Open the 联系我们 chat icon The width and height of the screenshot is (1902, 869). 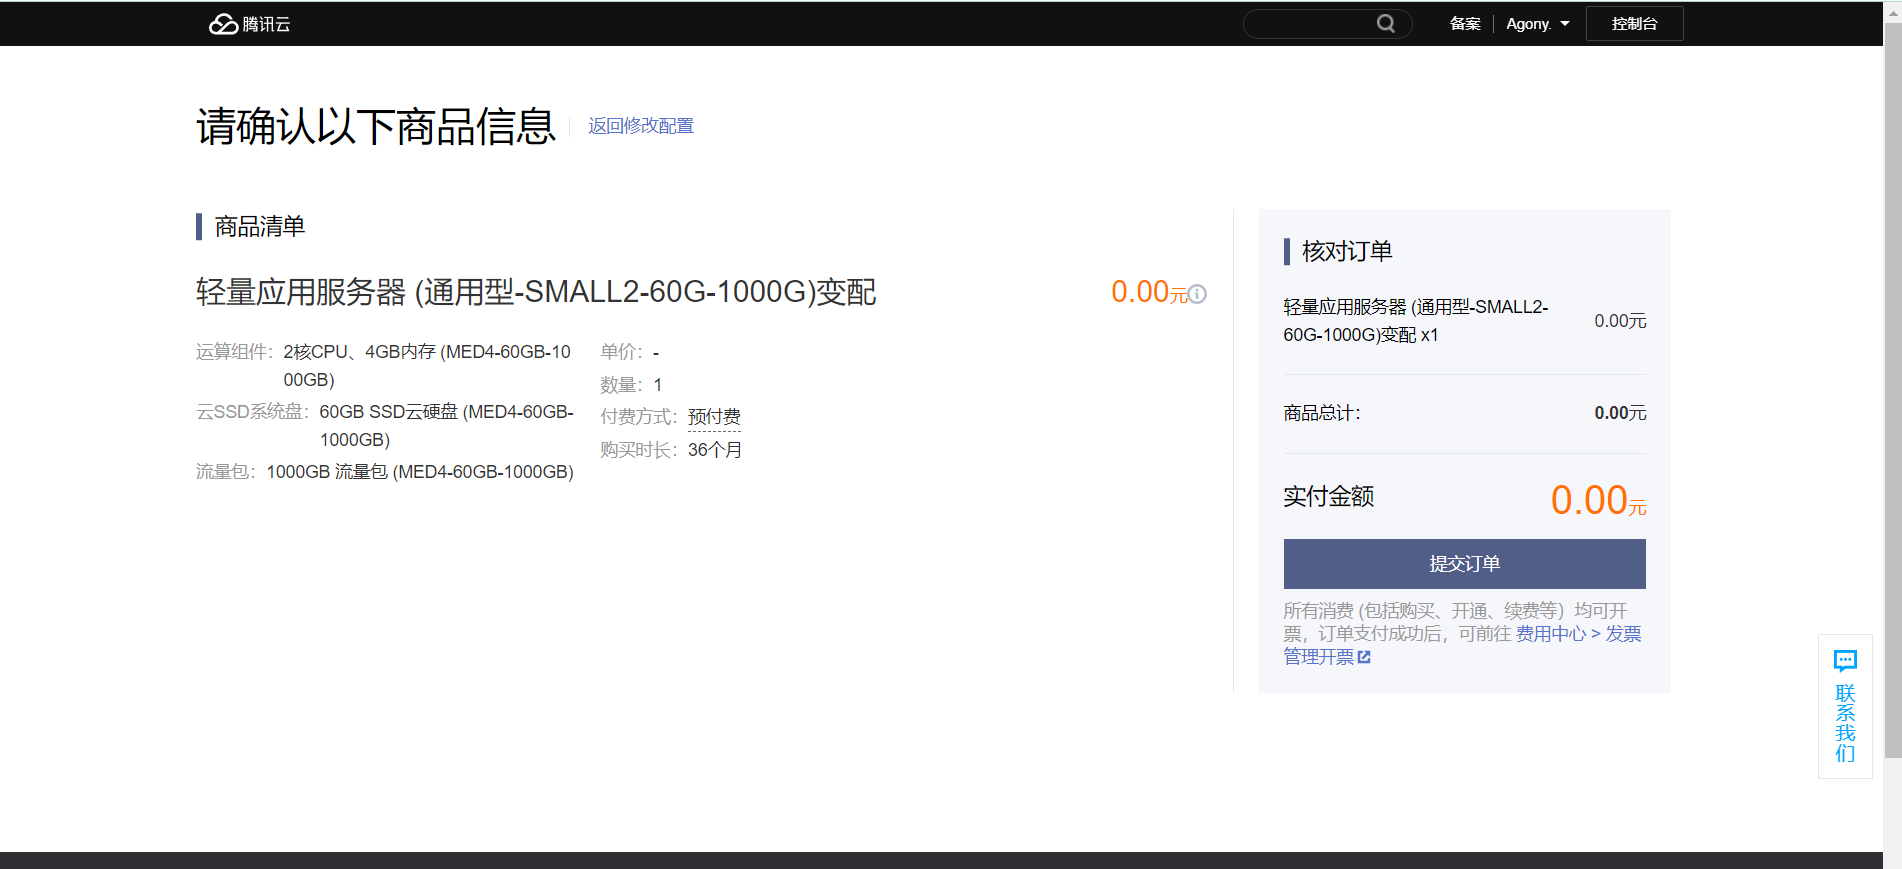coord(1845,661)
